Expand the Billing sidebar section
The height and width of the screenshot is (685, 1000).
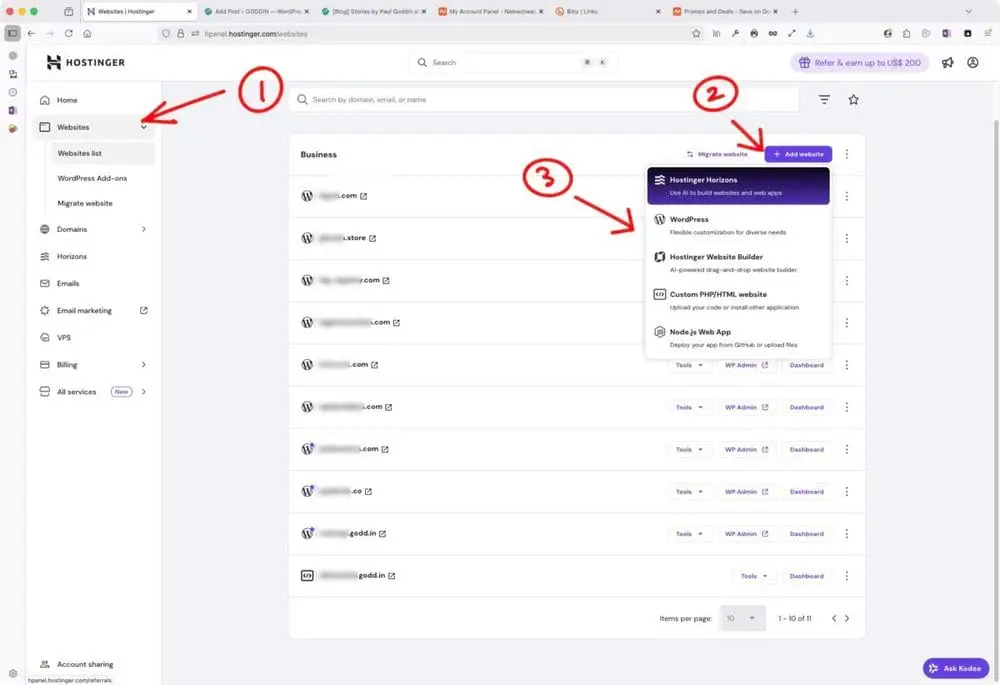[x=143, y=365]
